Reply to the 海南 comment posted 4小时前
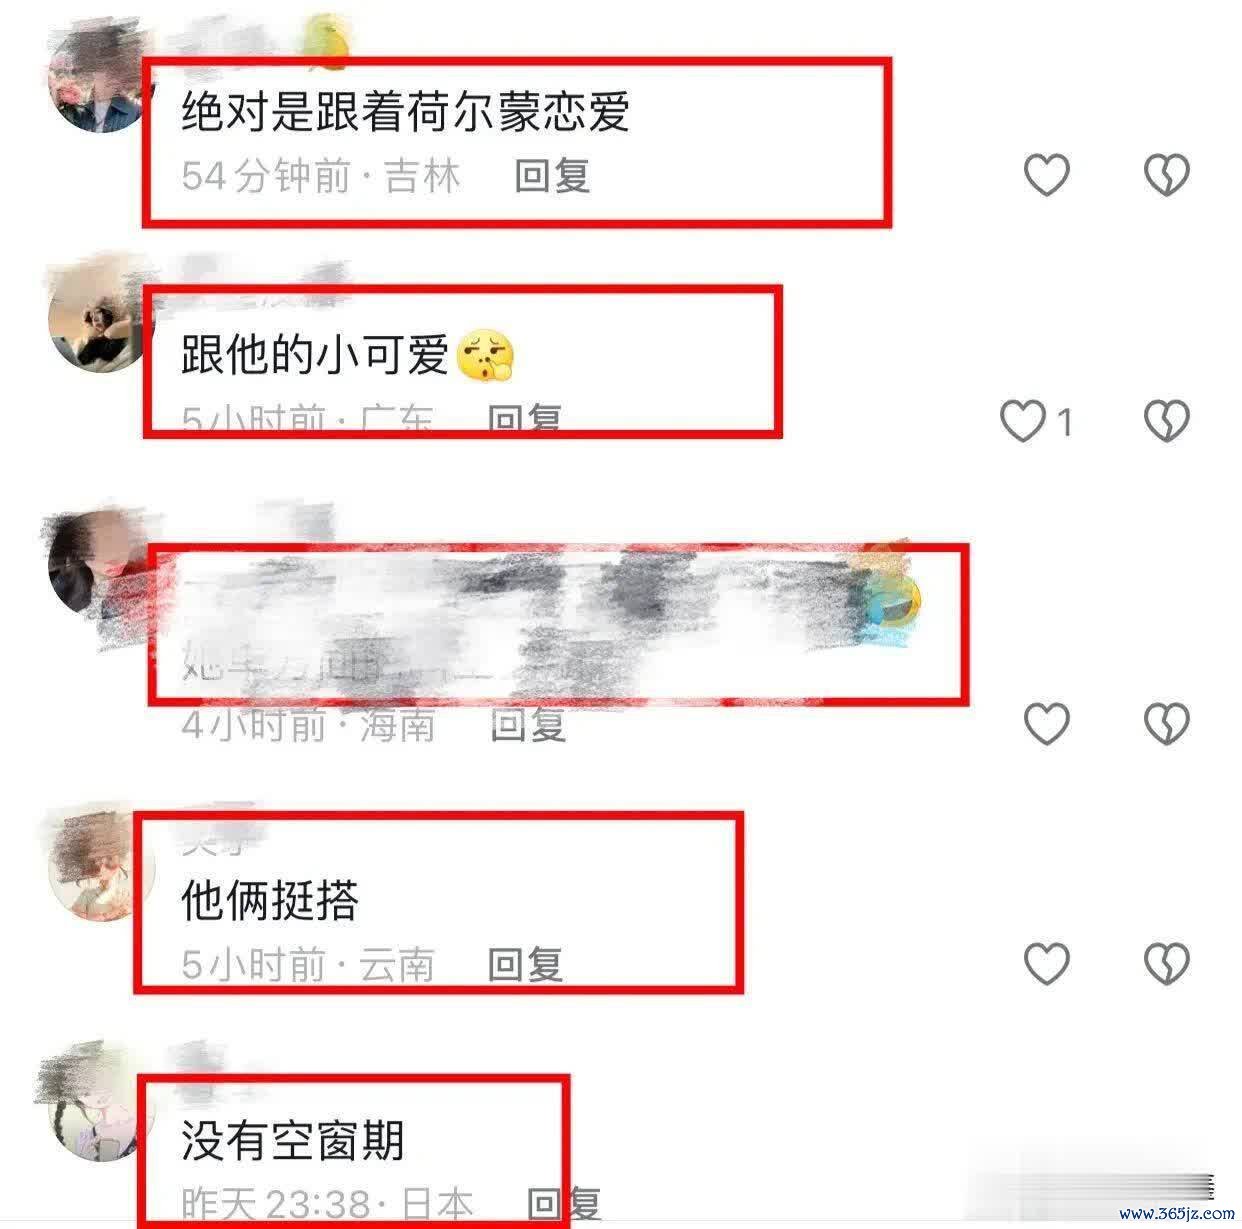Viewport: 1242px width, 1229px height. coord(528,724)
